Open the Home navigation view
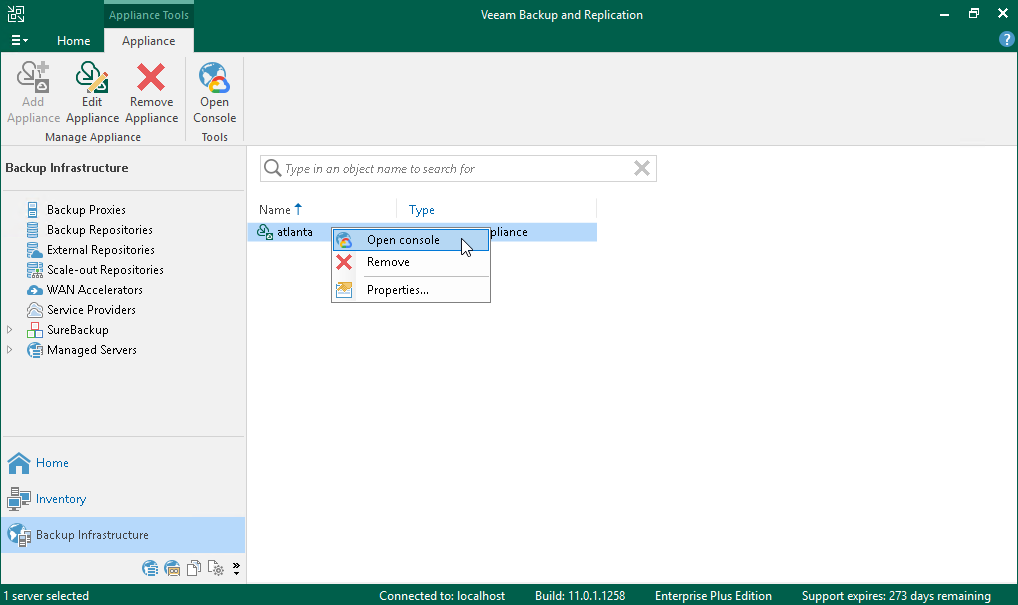Viewport: 1018px width, 605px height. tap(123, 463)
